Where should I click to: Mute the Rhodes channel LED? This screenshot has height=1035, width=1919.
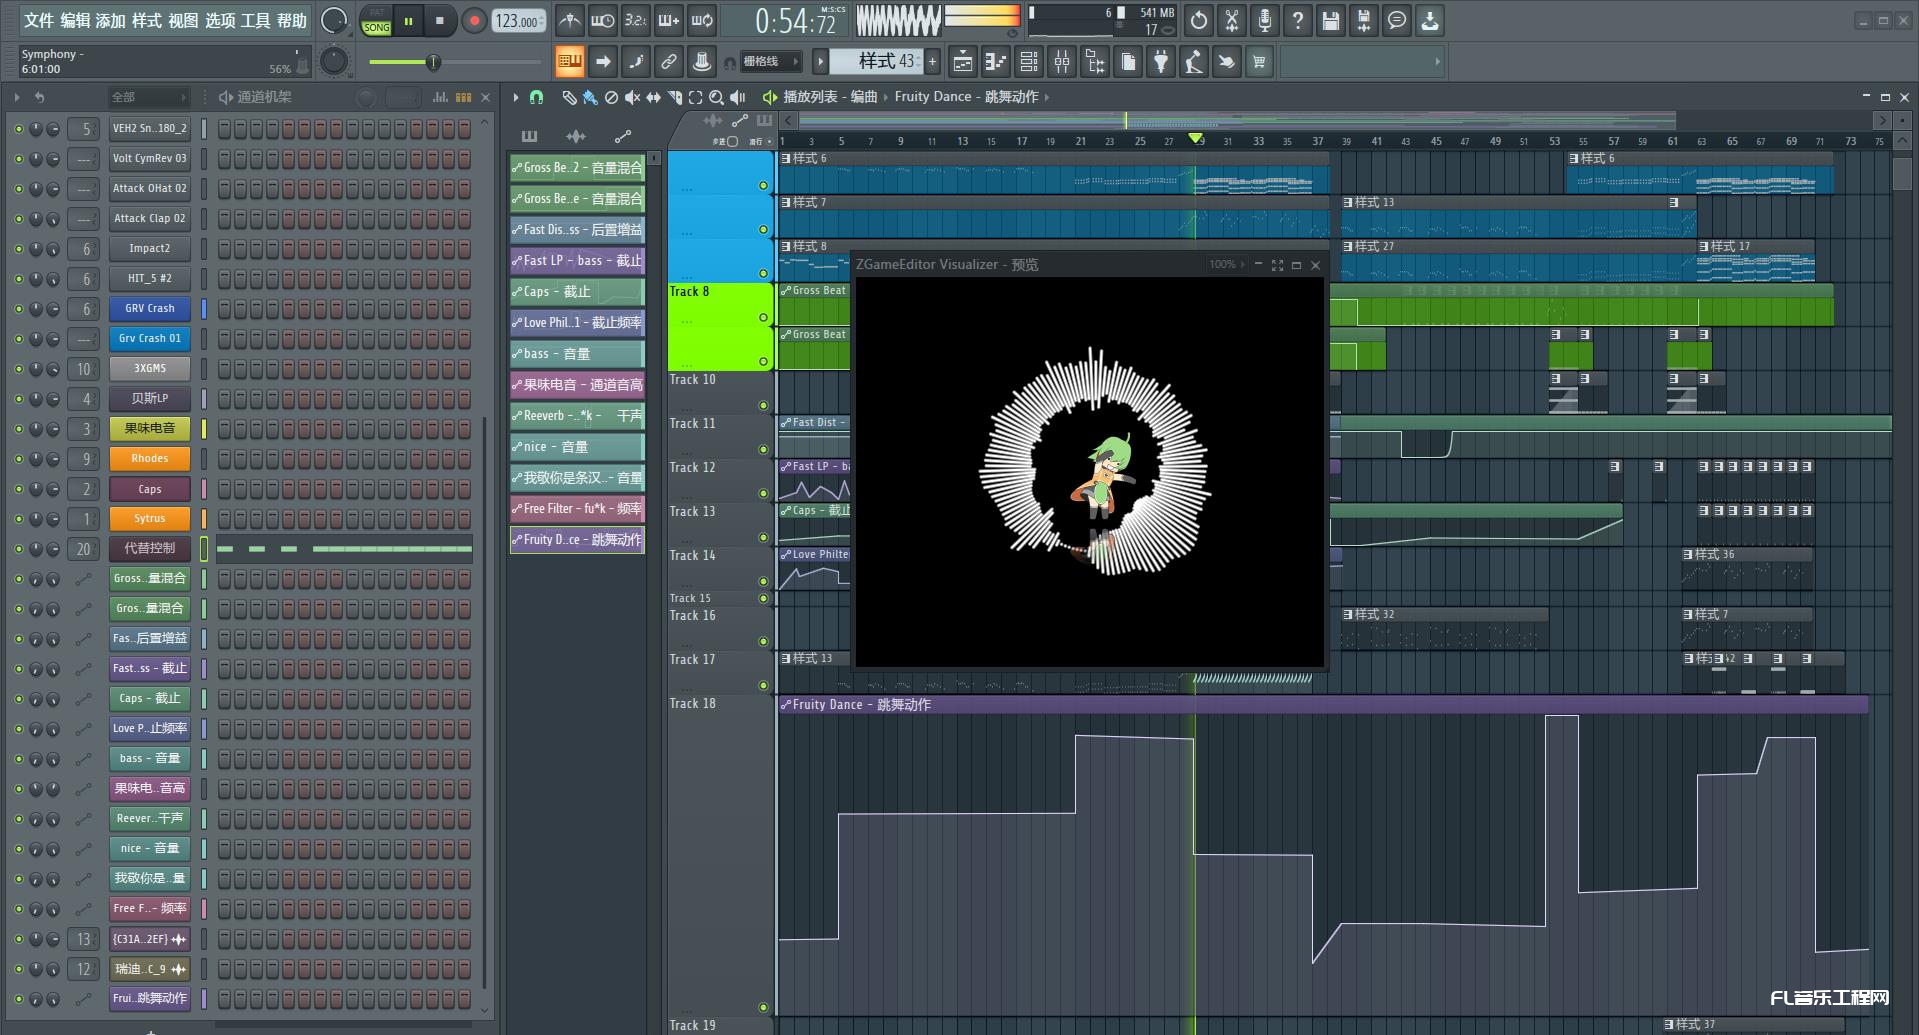tap(18, 459)
